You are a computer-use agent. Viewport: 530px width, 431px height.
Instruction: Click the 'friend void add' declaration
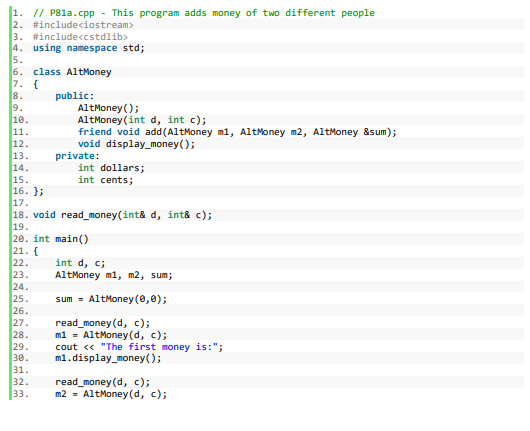tap(237, 132)
